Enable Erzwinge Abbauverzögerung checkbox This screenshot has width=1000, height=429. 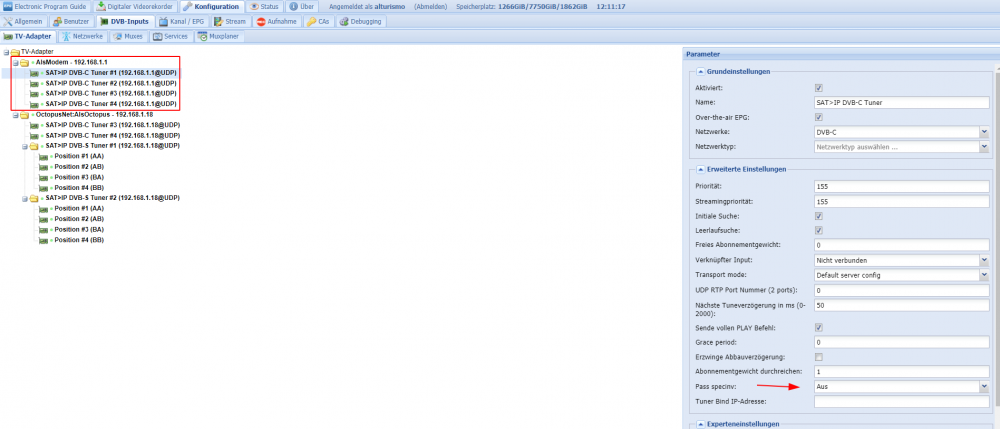tap(819, 357)
